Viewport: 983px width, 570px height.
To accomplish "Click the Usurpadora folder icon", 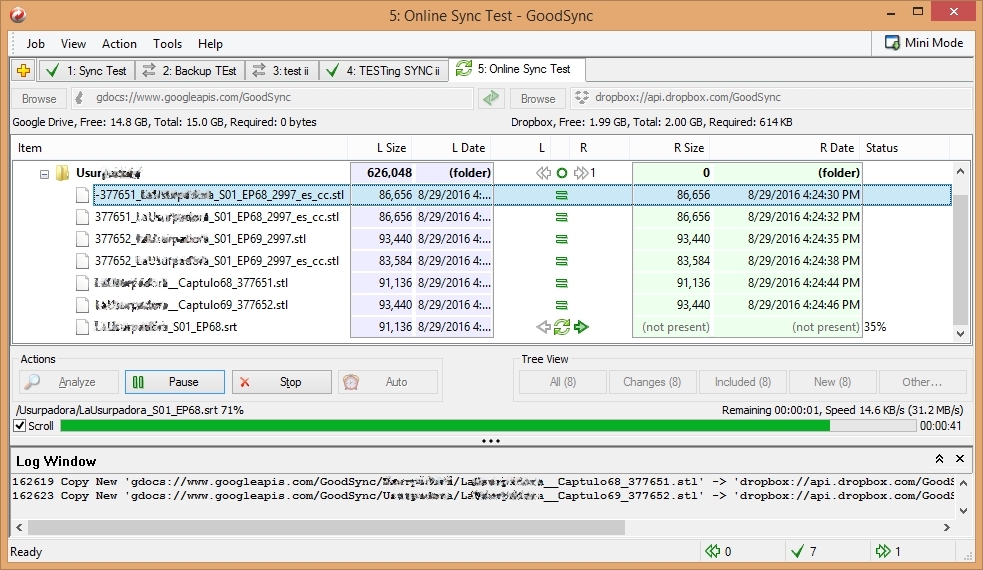I will [x=62, y=172].
